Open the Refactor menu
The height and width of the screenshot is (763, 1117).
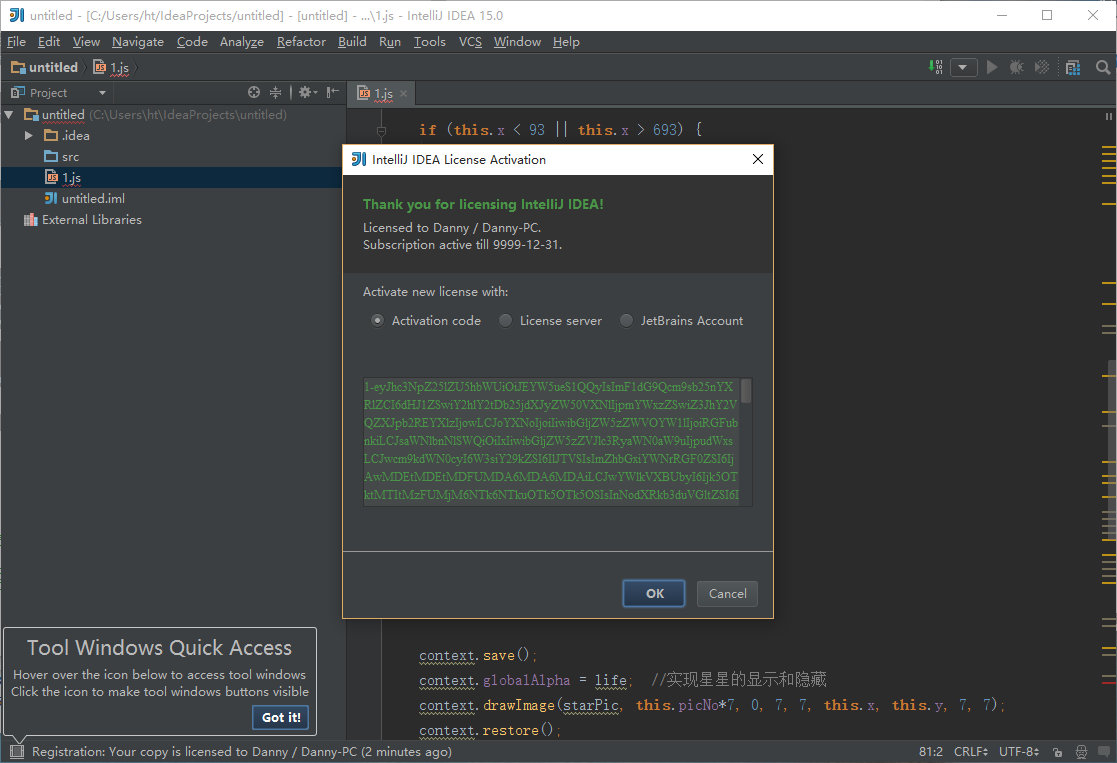point(301,42)
